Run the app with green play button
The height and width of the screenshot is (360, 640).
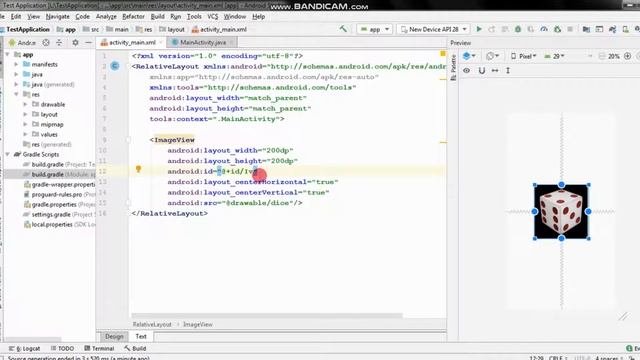pos(479,29)
